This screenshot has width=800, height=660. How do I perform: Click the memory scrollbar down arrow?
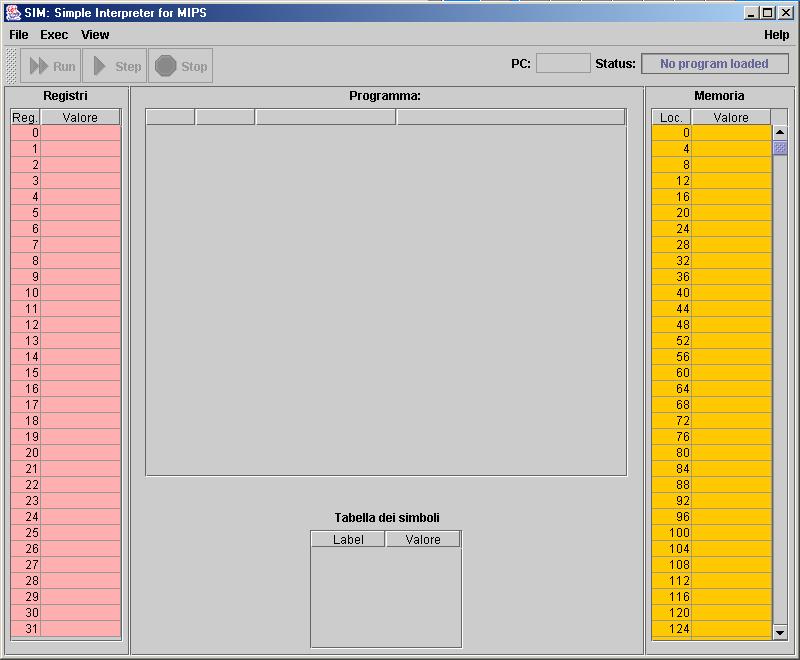(780, 632)
